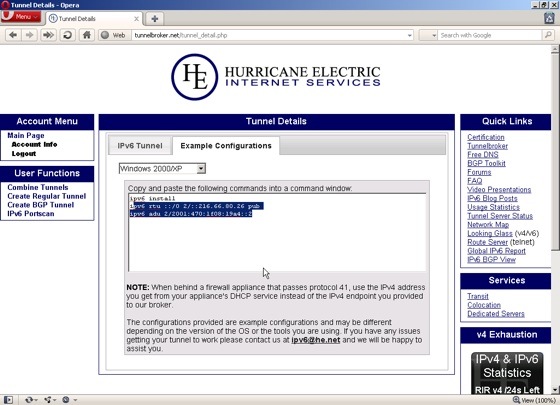Switch to the Example Configurations tab
This screenshot has height=405, width=560.
point(226,146)
